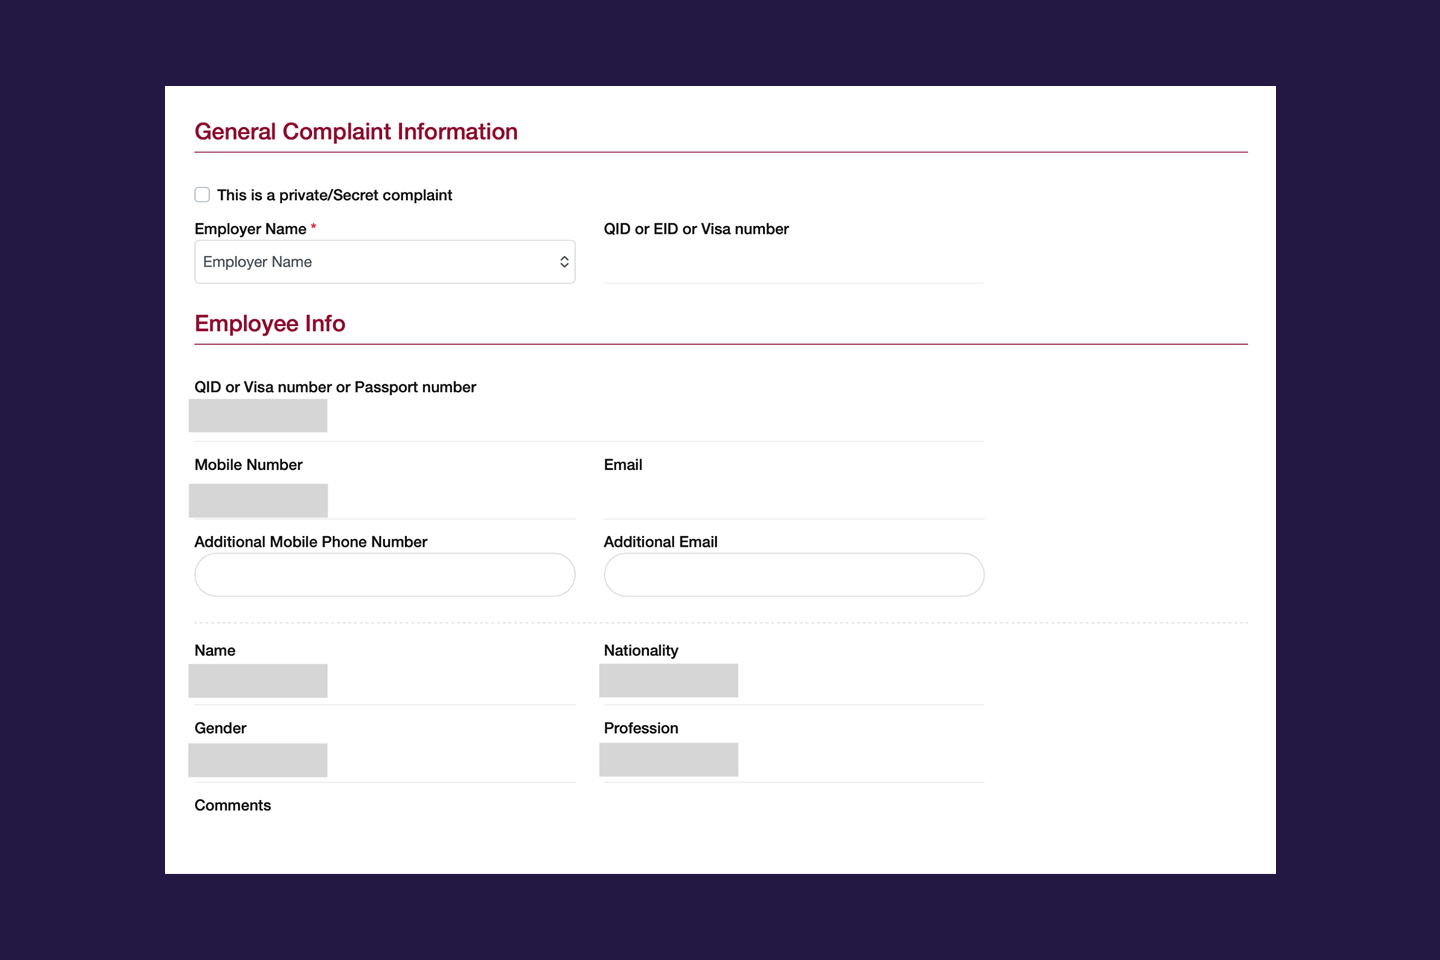The width and height of the screenshot is (1440, 960).
Task: Click the QID or Visa or Passport number value
Action: coord(258,416)
